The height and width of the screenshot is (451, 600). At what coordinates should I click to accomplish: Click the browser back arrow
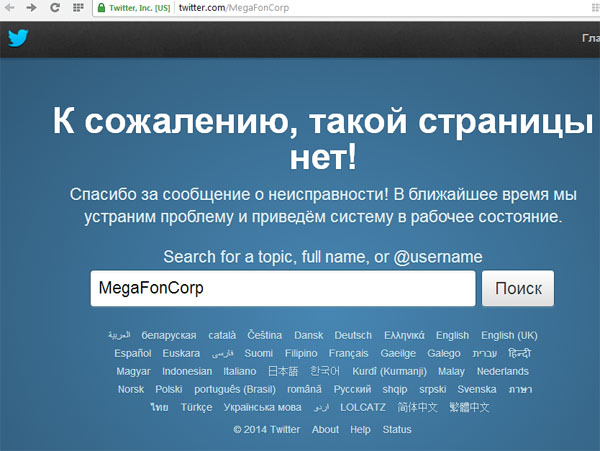pyautogui.click(x=10, y=7)
